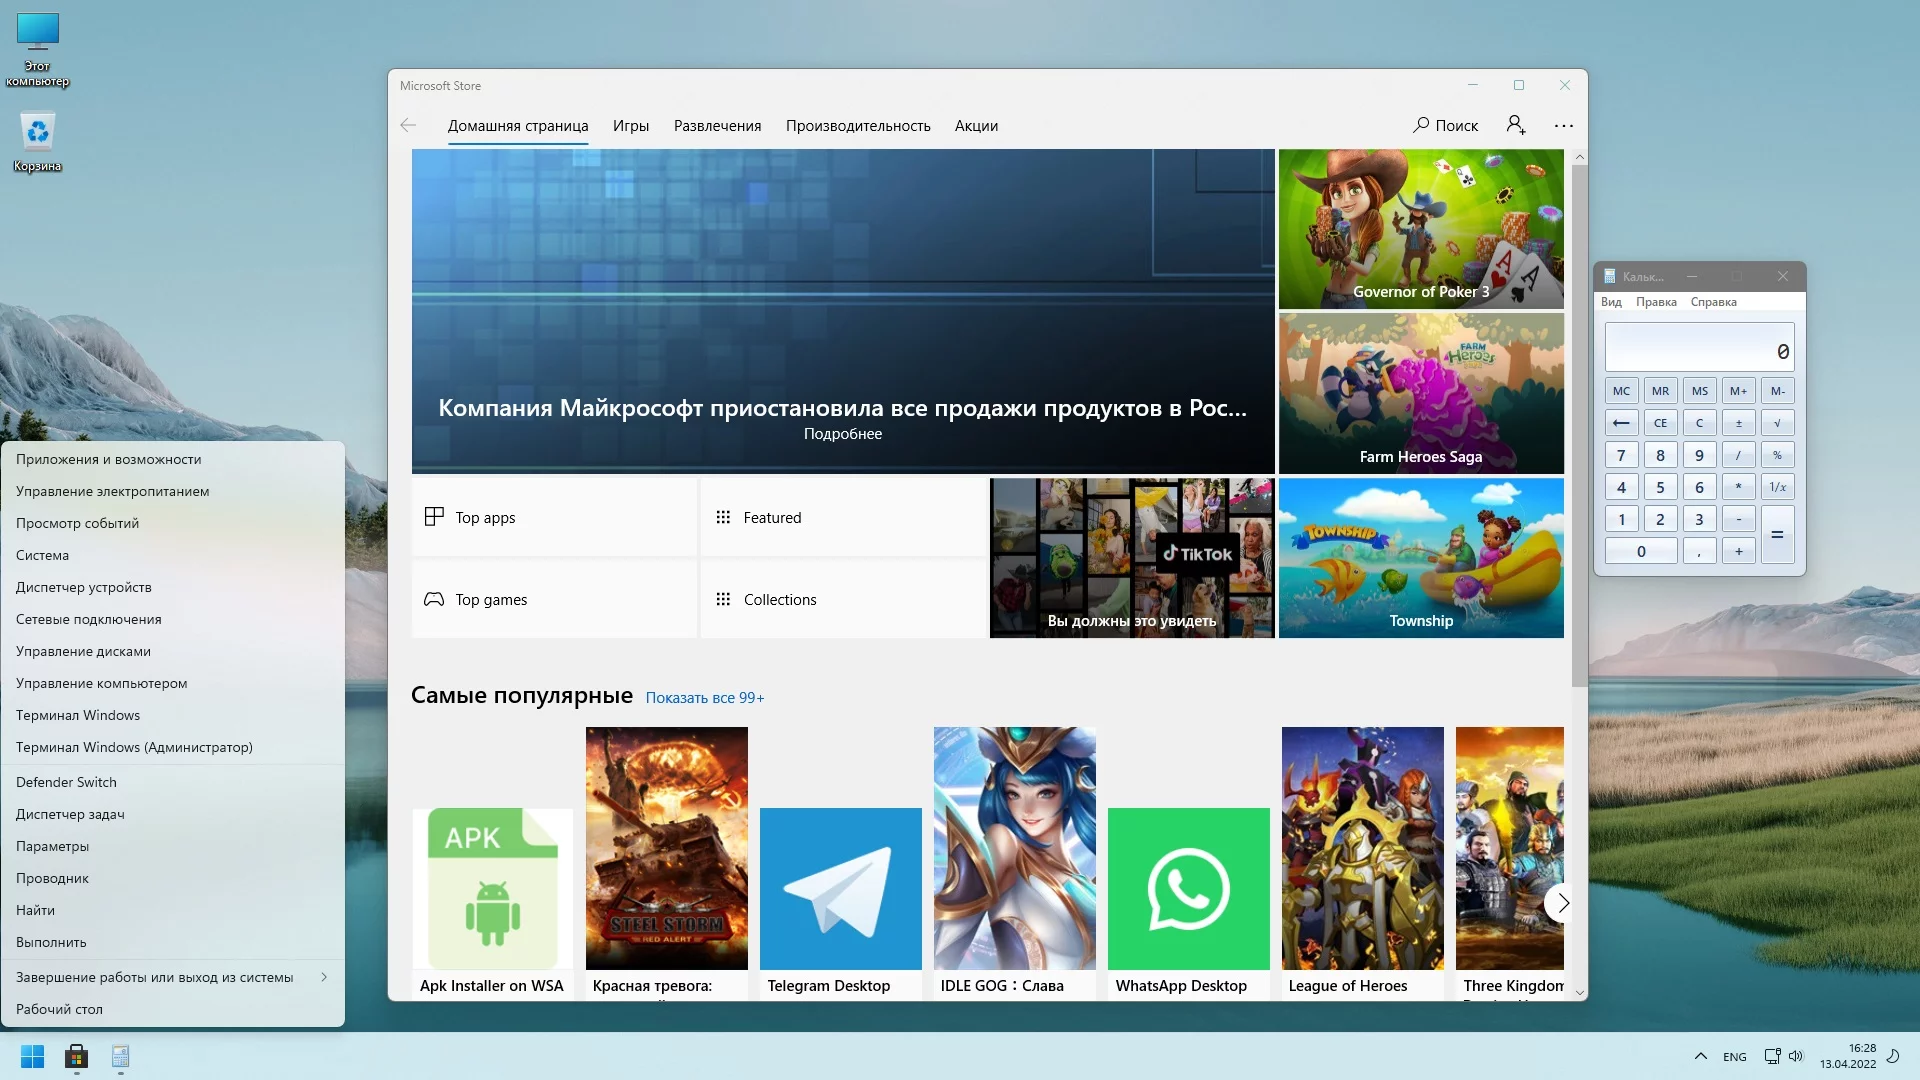Open Диспетчер задач from the context menu
The image size is (1920, 1080).
[x=70, y=814]
